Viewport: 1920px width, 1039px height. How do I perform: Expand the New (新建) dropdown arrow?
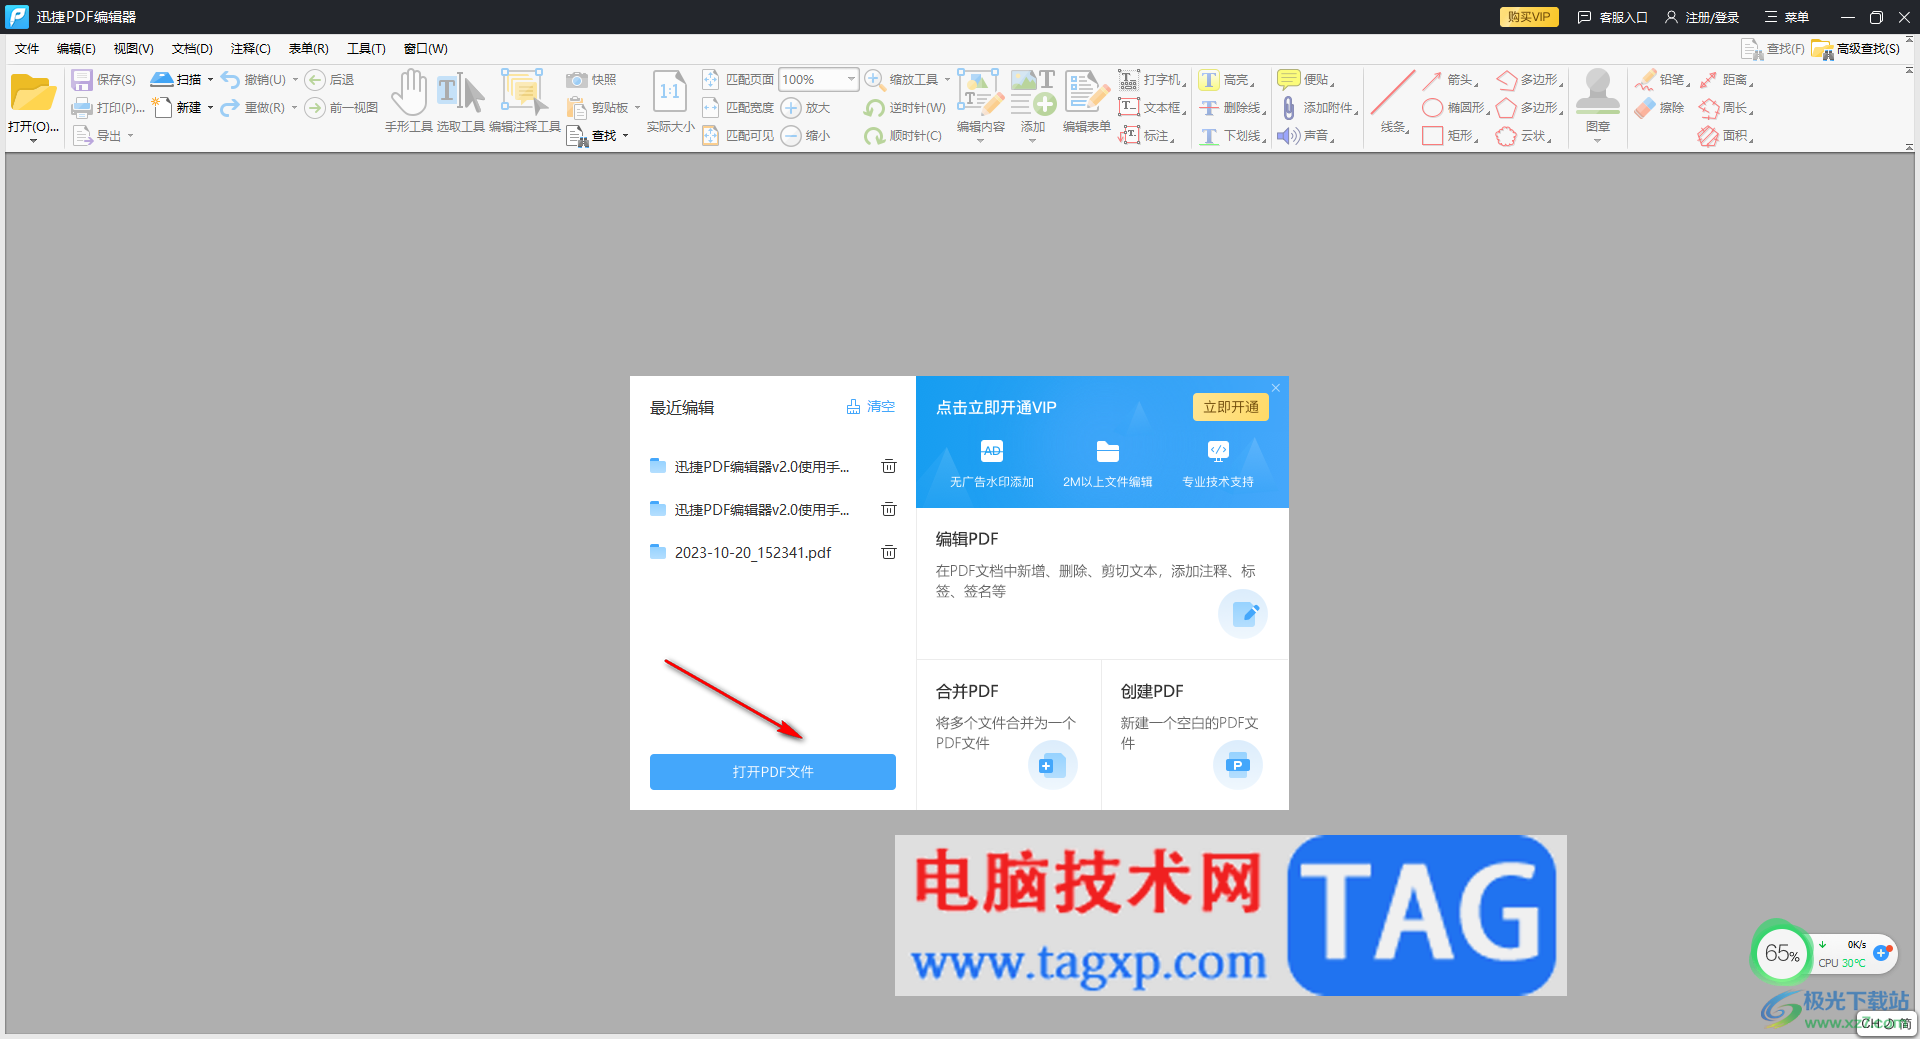(x=210, y=108)
